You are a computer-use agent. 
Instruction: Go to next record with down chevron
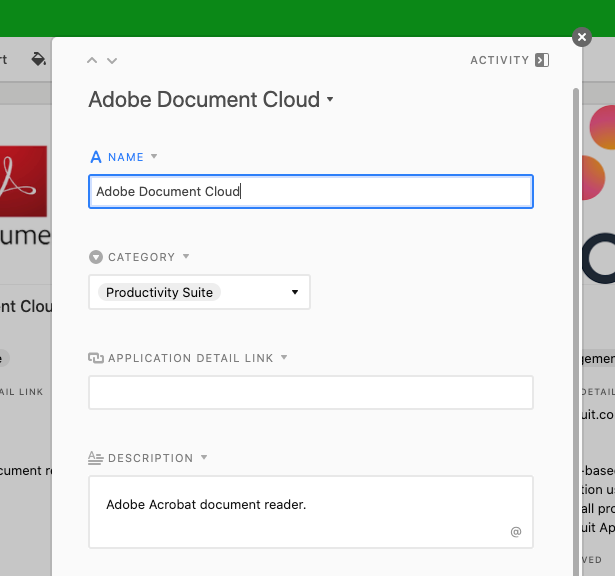coord(112,60)
